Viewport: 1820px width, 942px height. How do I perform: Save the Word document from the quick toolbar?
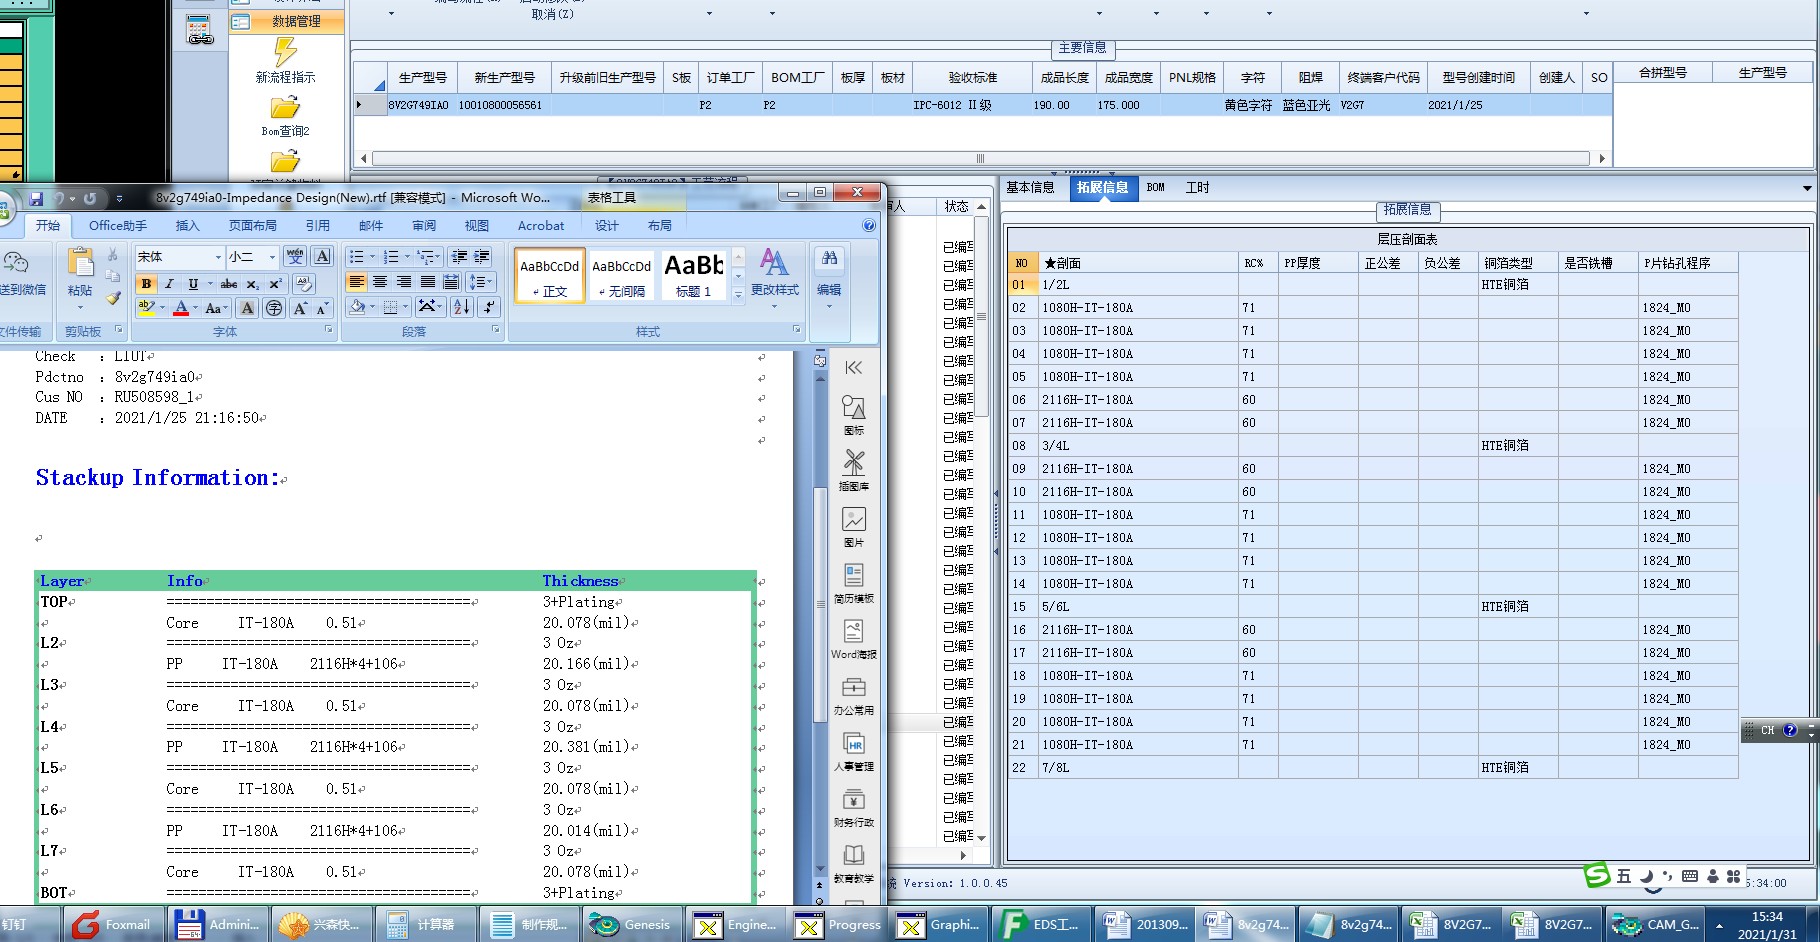click(x=36, y=198)
